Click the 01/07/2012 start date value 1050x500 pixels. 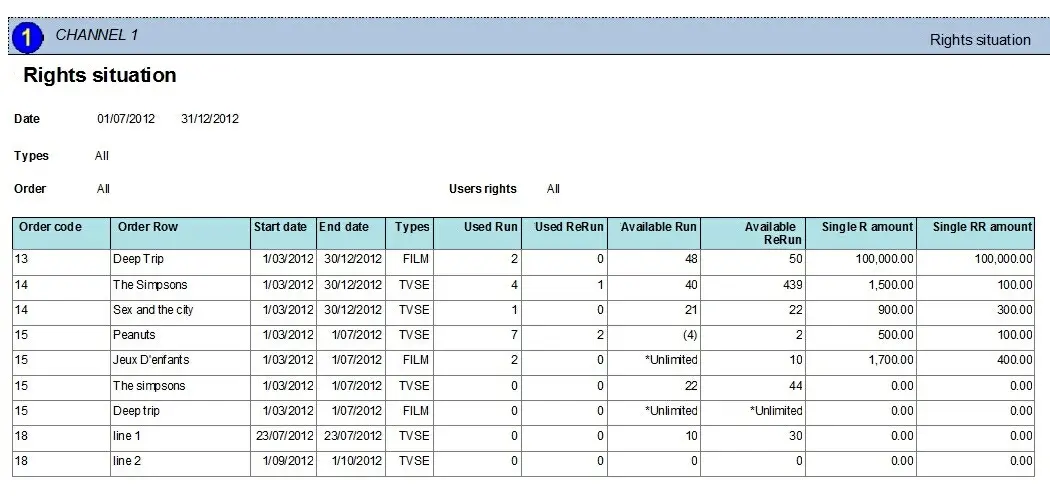[126, 119]
